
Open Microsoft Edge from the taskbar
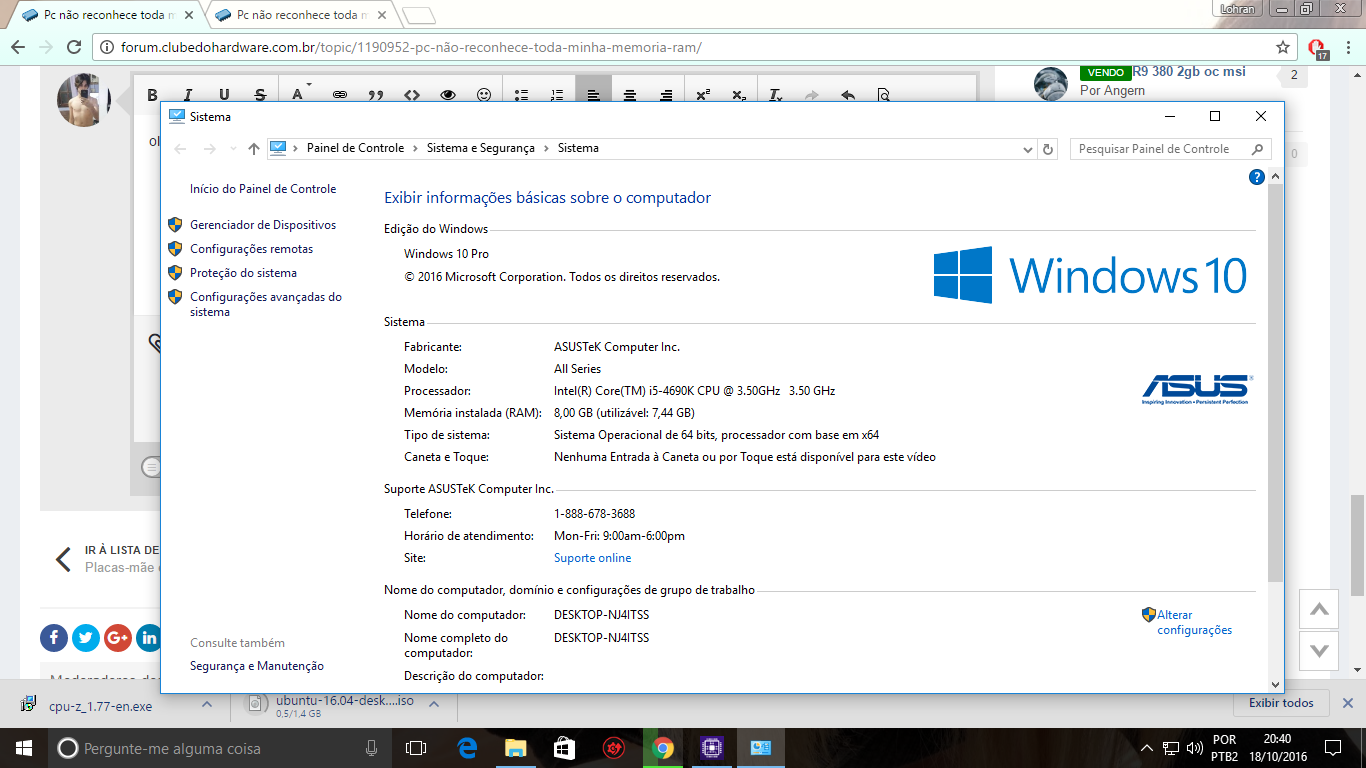click(467, 748)
